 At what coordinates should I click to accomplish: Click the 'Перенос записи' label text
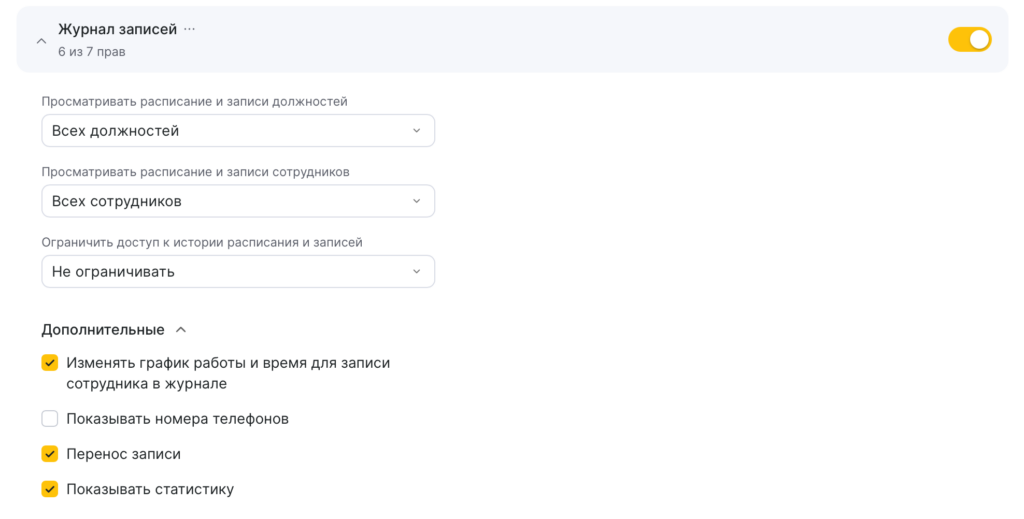tap(123, 454)
